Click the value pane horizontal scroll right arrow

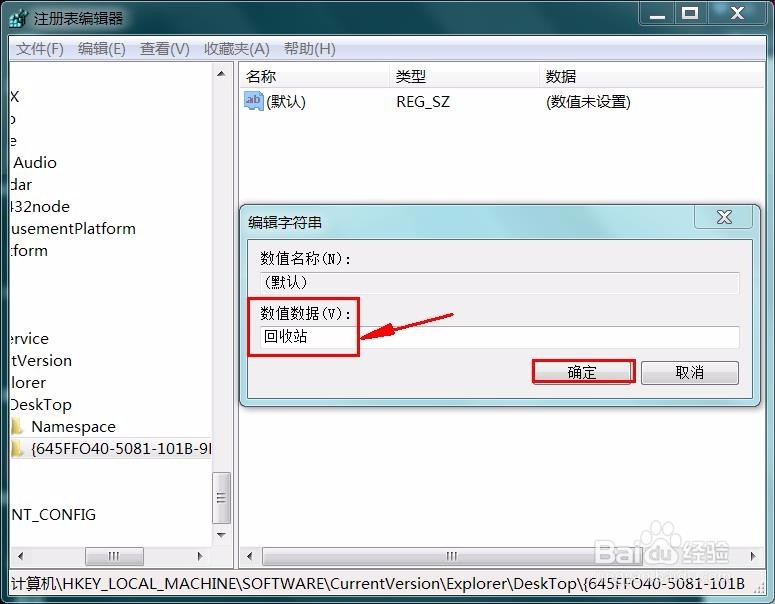tap(753, 556)
